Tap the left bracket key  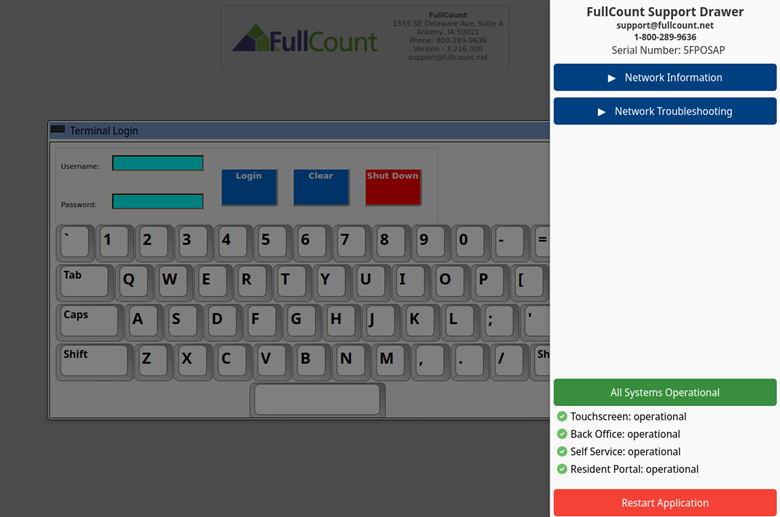(530, 282)
